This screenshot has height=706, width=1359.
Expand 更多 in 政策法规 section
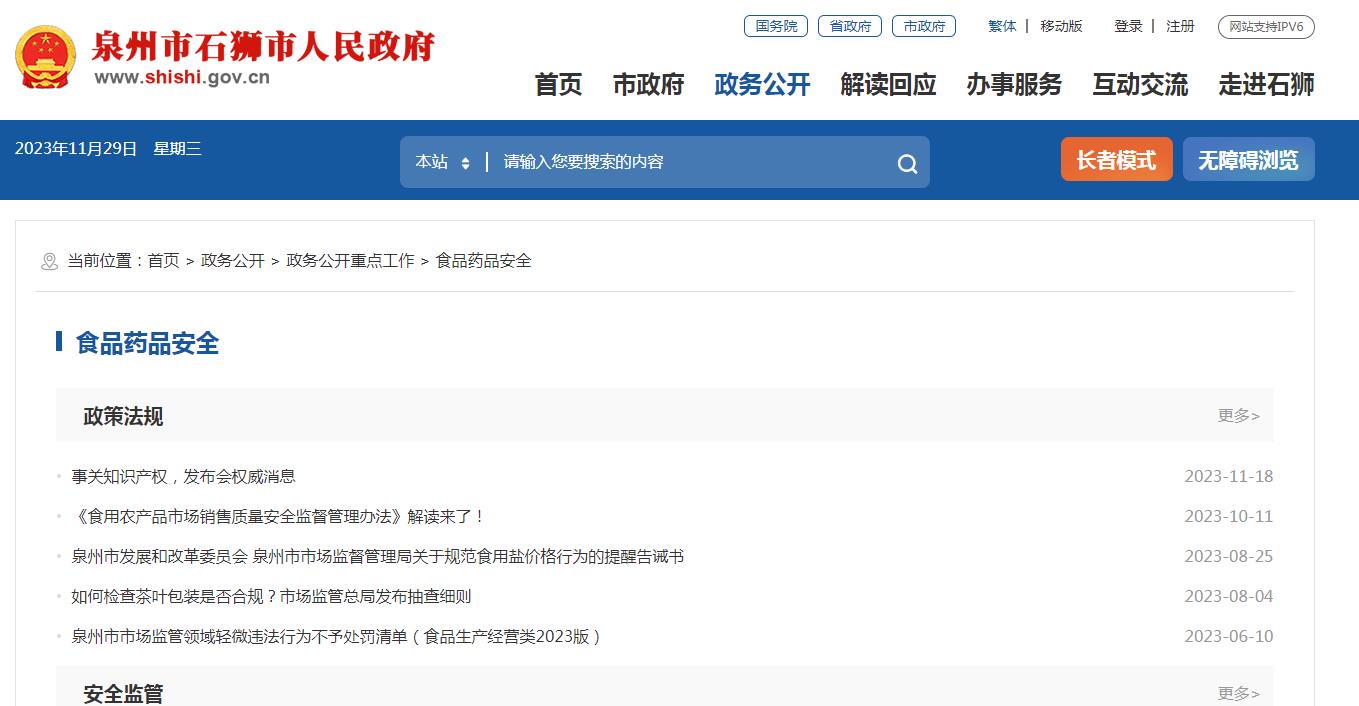point(1238,416)
